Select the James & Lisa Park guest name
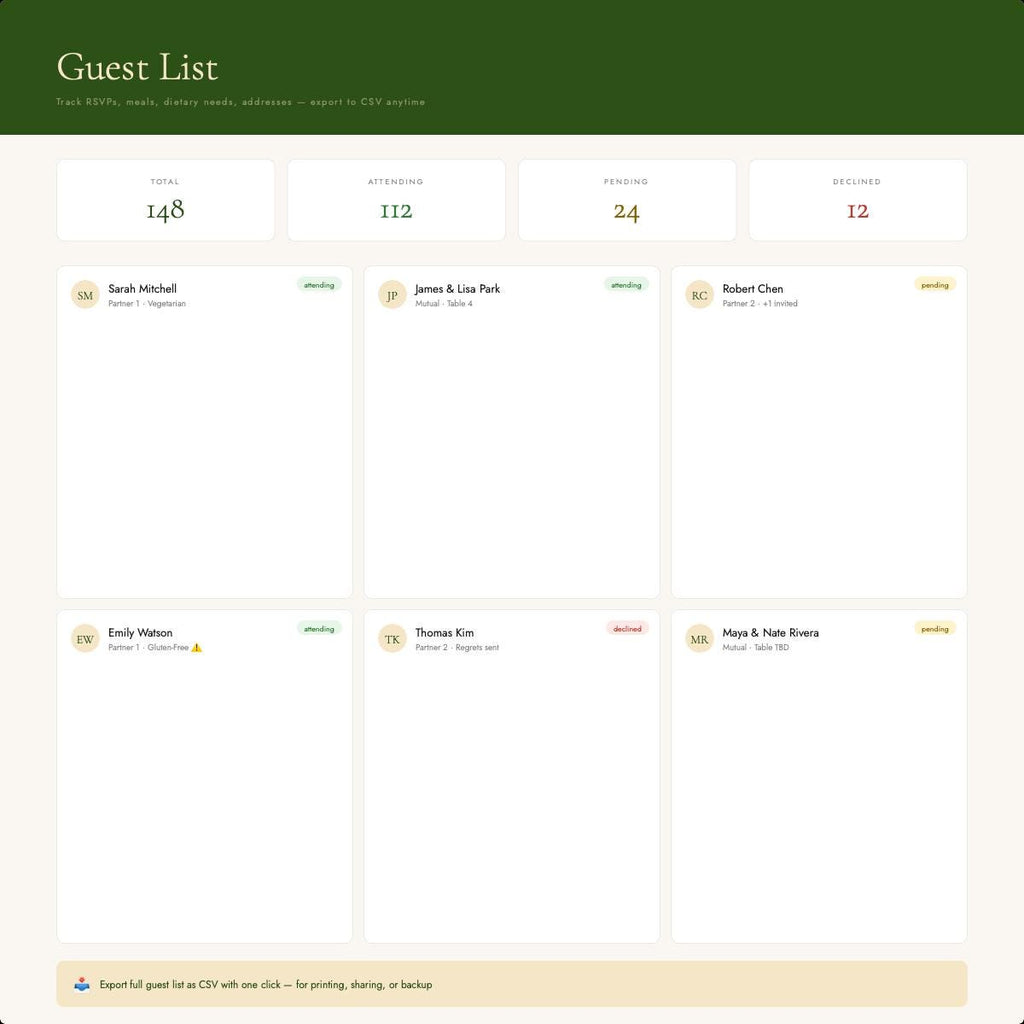This screenshot has height=1024, width=1024. [457, 289]
